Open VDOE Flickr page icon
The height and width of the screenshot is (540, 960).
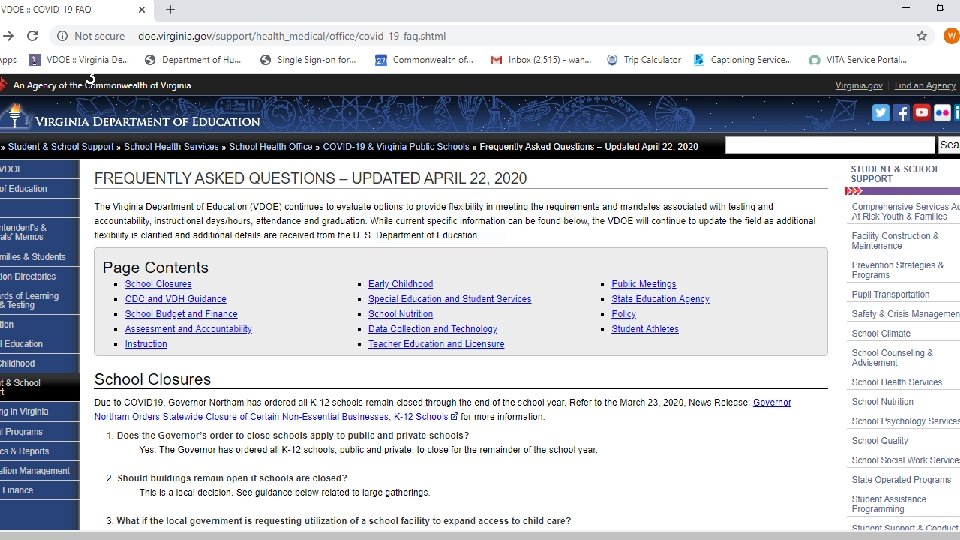point(942,113)
